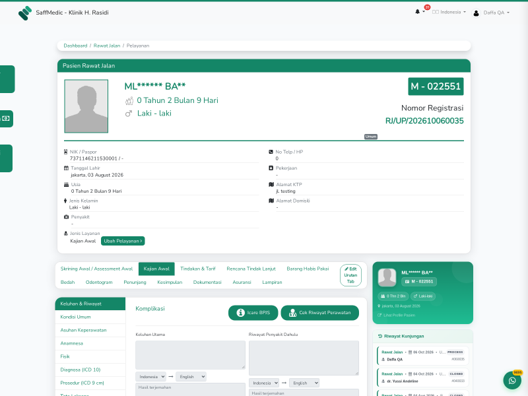Open Prosedur (ICD 9 cm) section
Screen dimensions: 528x396
pyautogui.click(x=90, y=383)
